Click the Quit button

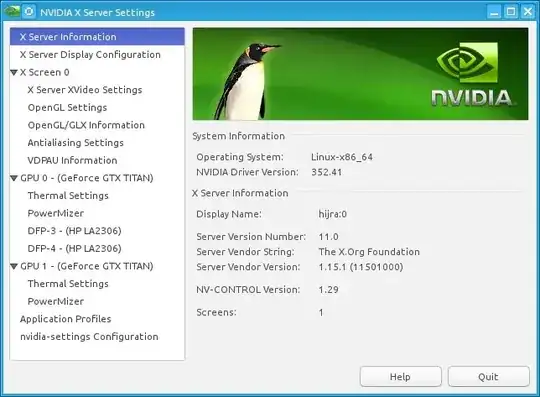tap(488, 377)
